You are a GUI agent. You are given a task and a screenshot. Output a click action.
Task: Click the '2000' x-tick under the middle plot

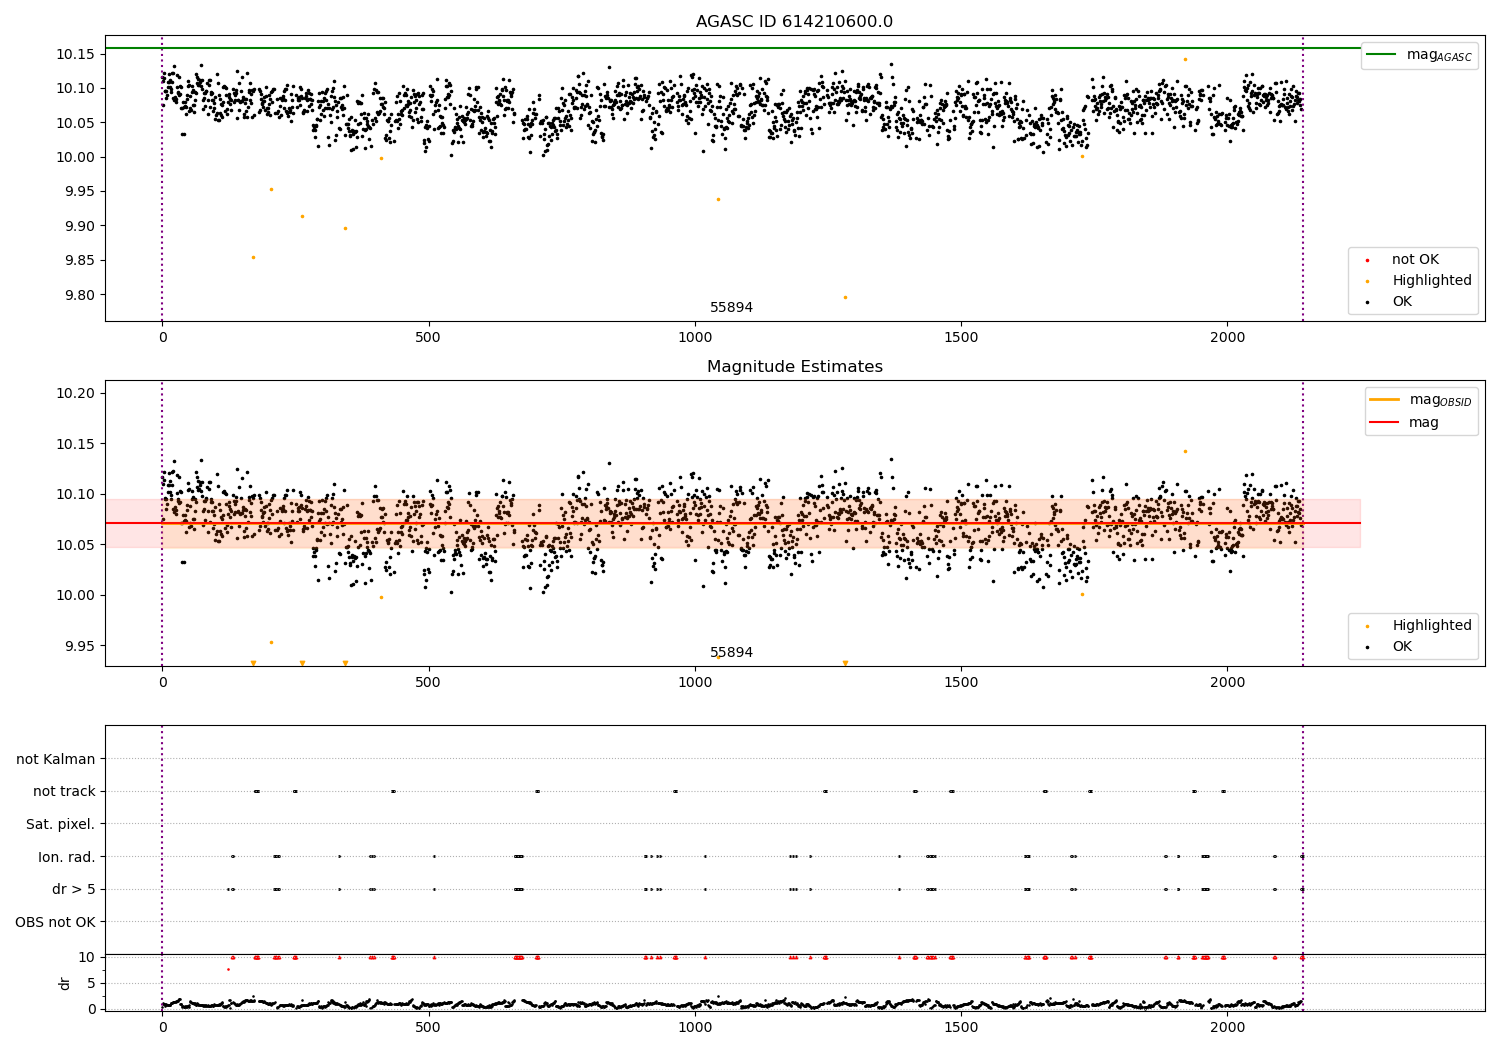[1227, 683]
